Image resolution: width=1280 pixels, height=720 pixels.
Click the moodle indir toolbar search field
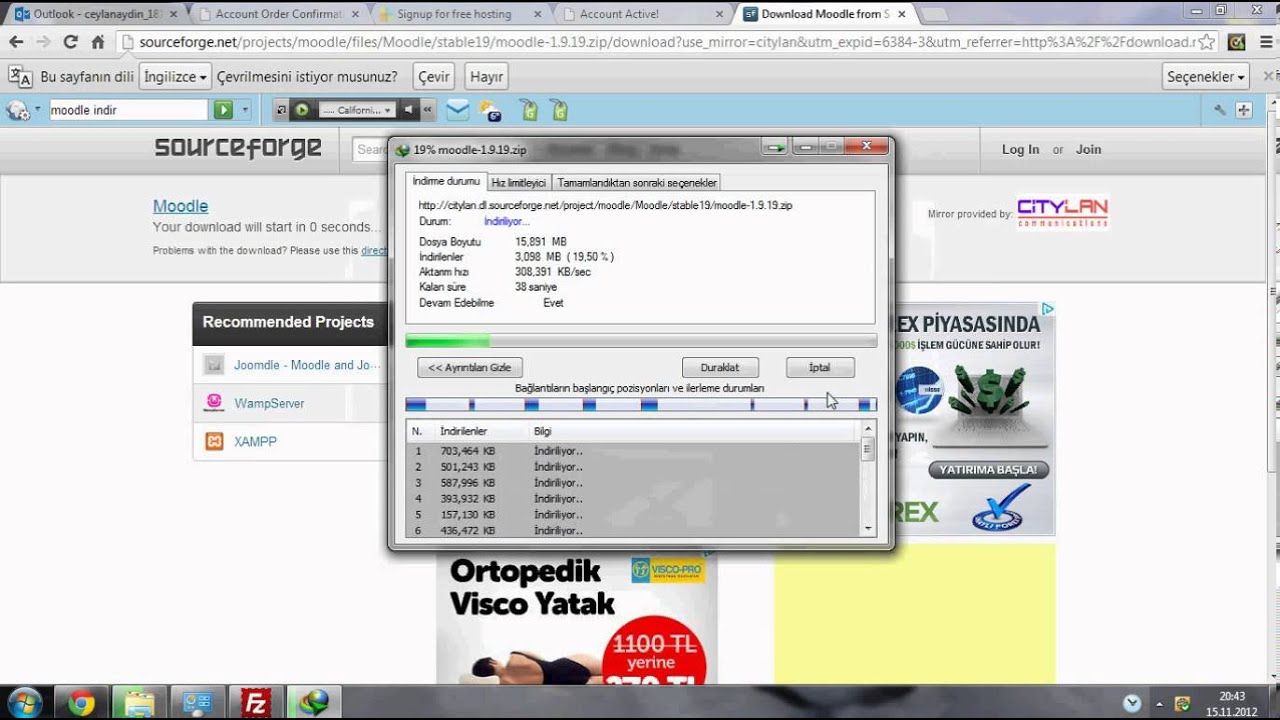coord(128,110)
